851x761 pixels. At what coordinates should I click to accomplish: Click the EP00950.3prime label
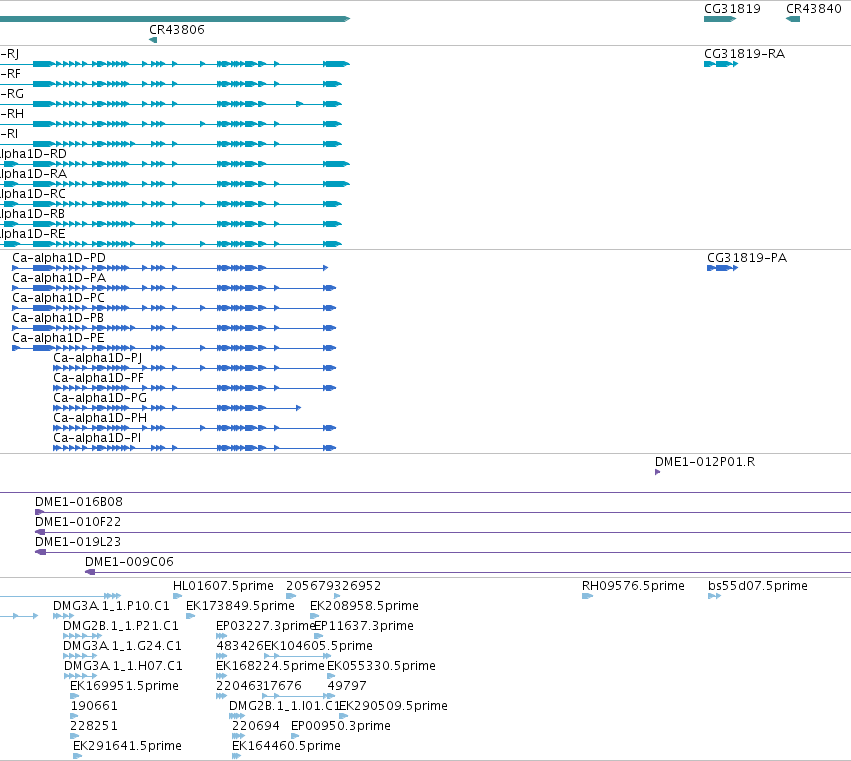341,727
